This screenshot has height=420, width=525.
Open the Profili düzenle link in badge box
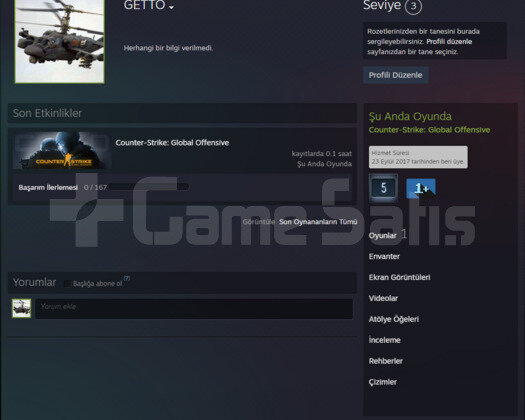(449, 42)
